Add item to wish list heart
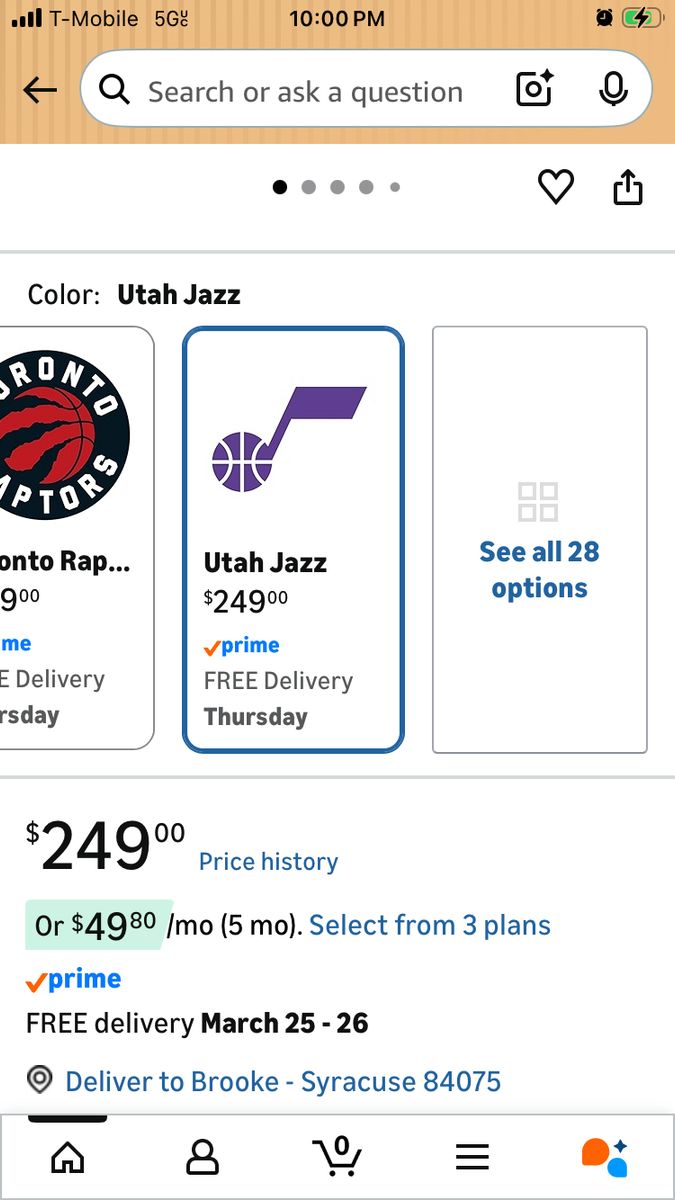This screenshot has height=1200, width=675. (556, 187)
